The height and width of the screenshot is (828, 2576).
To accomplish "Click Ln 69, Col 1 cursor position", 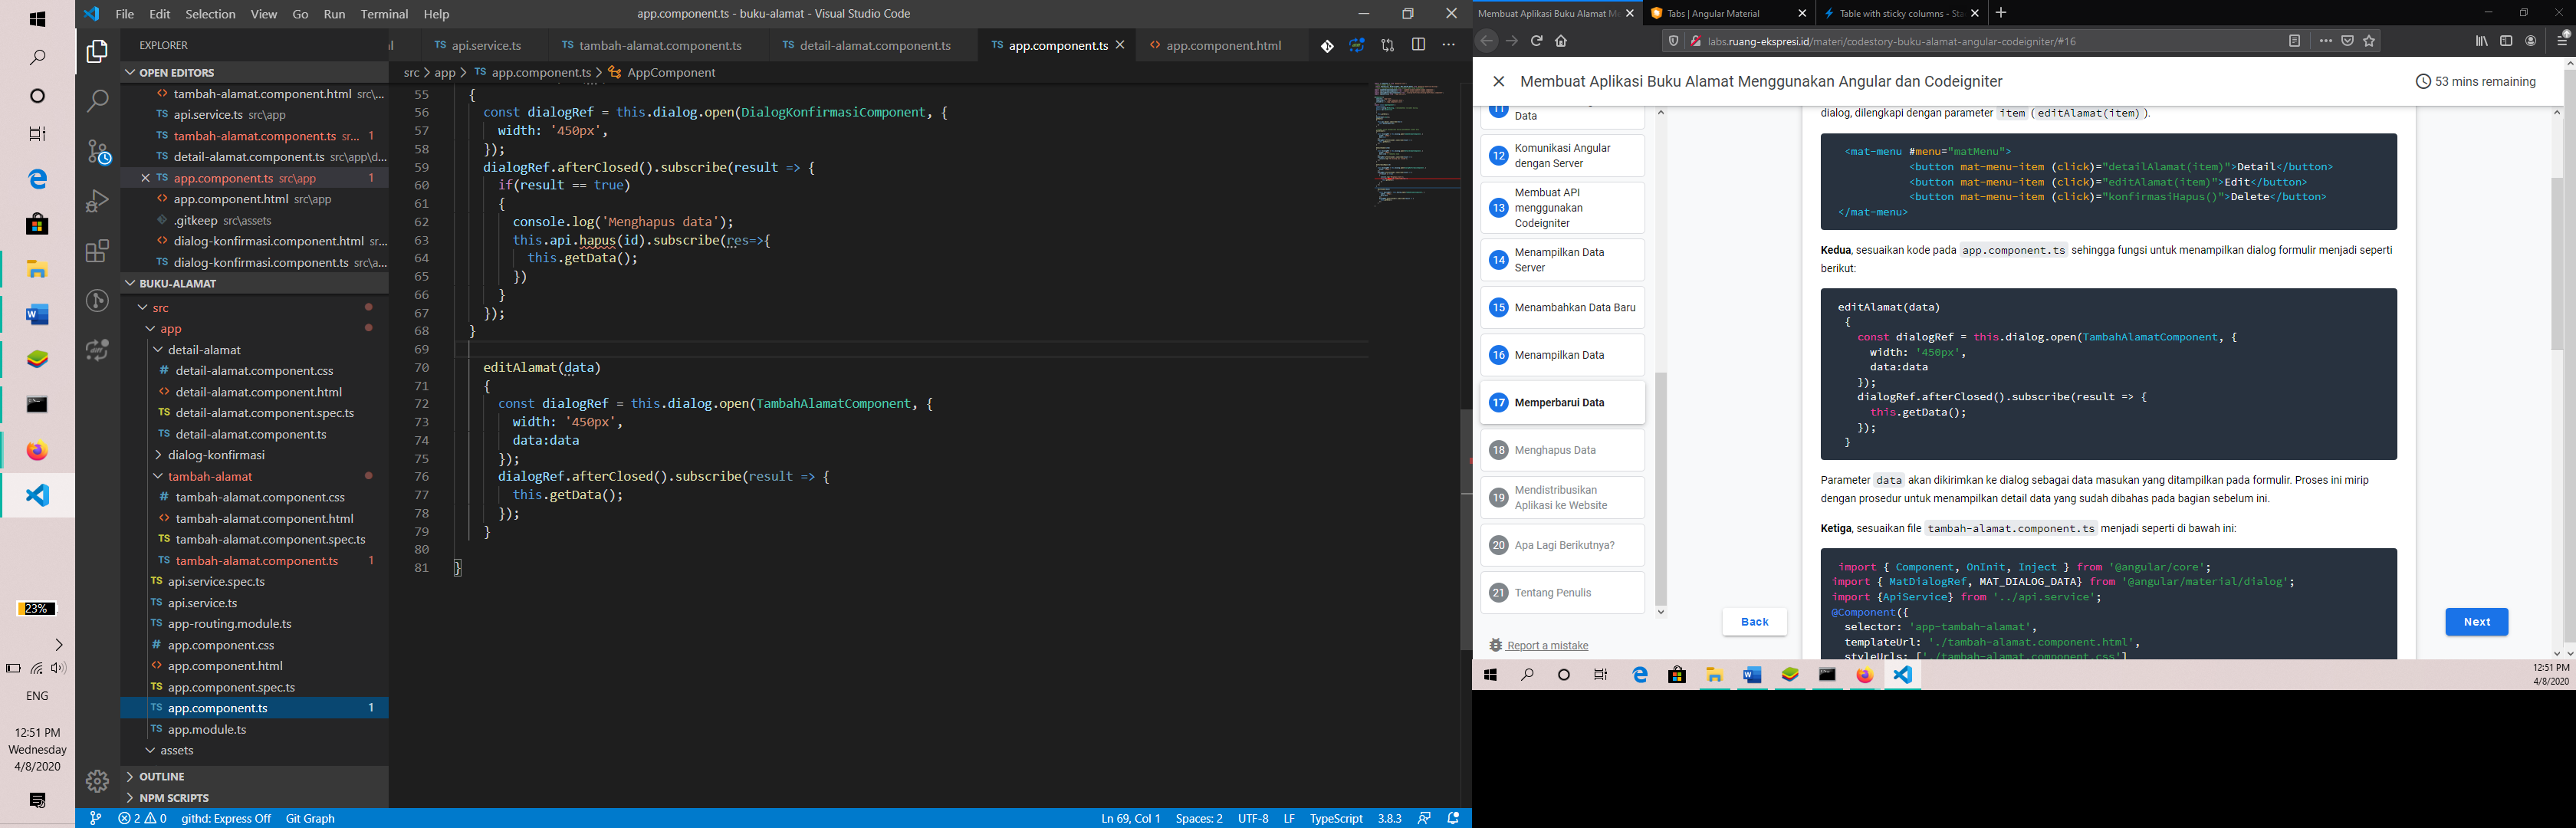I will [1130, 818].
